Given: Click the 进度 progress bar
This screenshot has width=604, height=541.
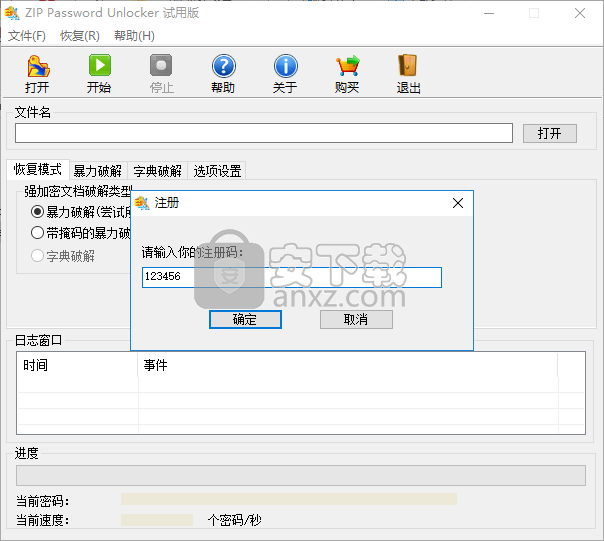Looking at the screenshot, I should click(301, 475).
